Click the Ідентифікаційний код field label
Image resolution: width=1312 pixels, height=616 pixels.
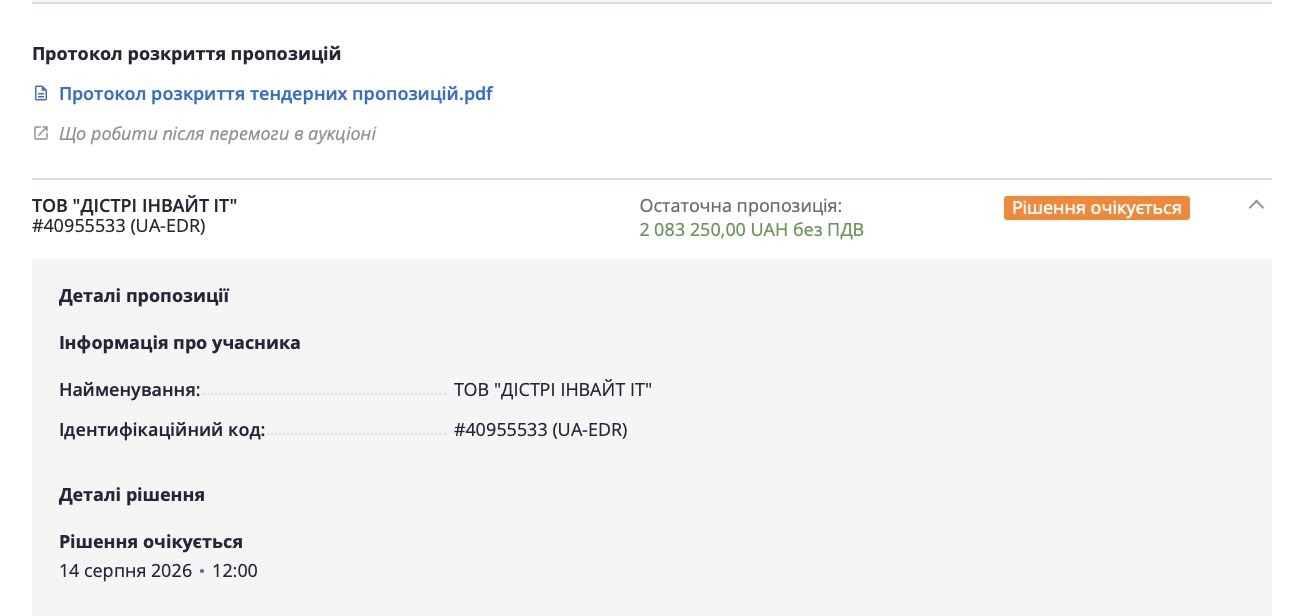pos(162,430)
